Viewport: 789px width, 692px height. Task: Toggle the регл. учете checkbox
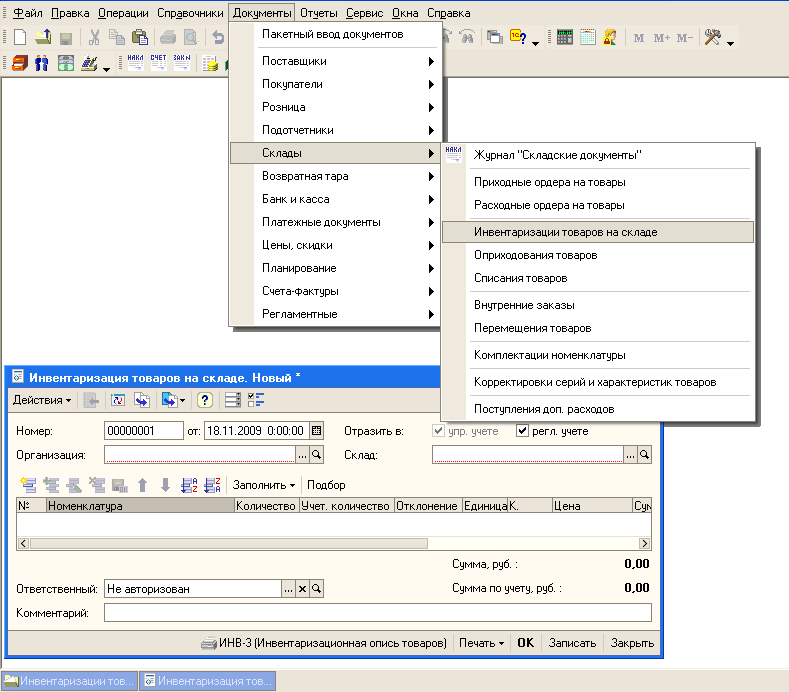pos(523,431)
